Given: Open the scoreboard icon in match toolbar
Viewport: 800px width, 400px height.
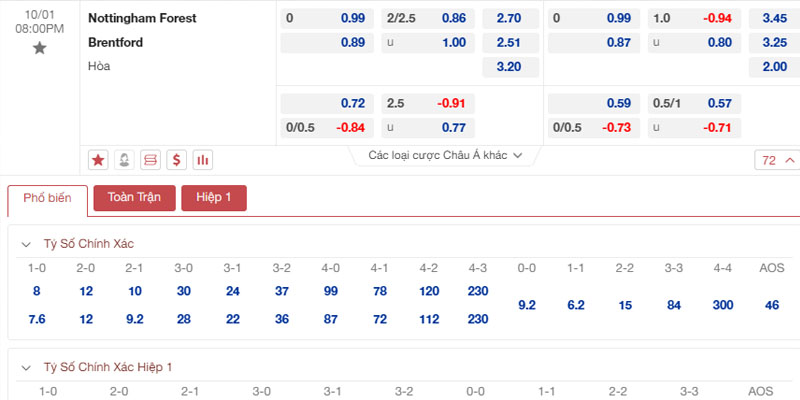Looking at the screenshot, I should pos(150,160).
